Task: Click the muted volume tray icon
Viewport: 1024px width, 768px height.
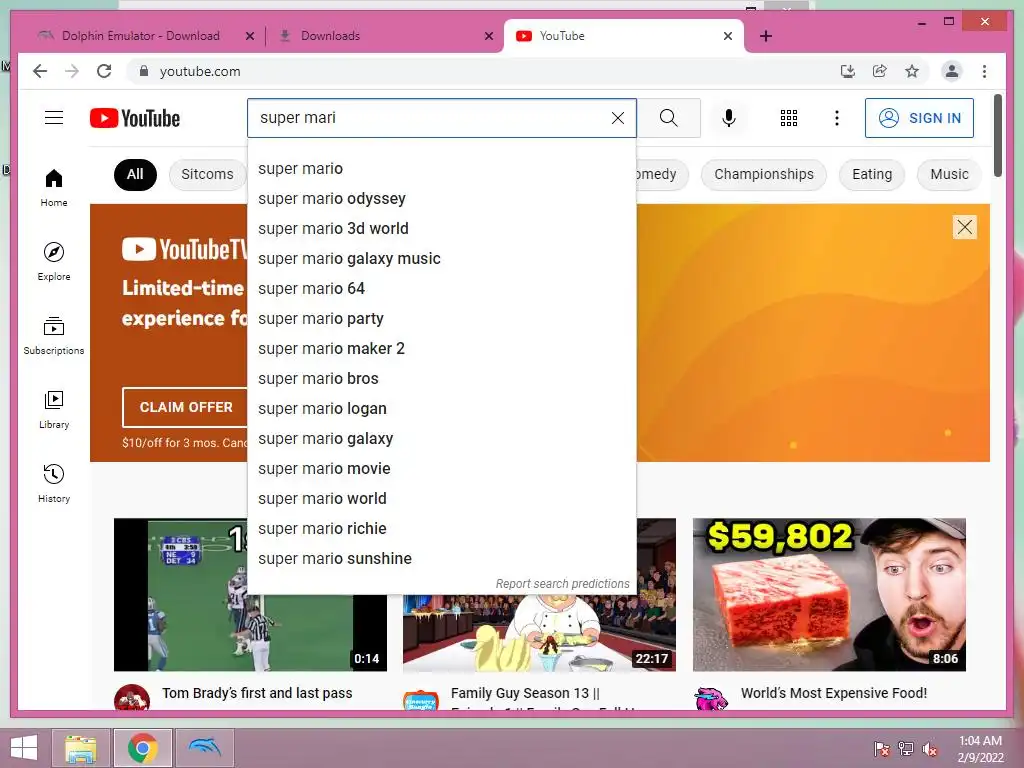Action: (929, 748)
